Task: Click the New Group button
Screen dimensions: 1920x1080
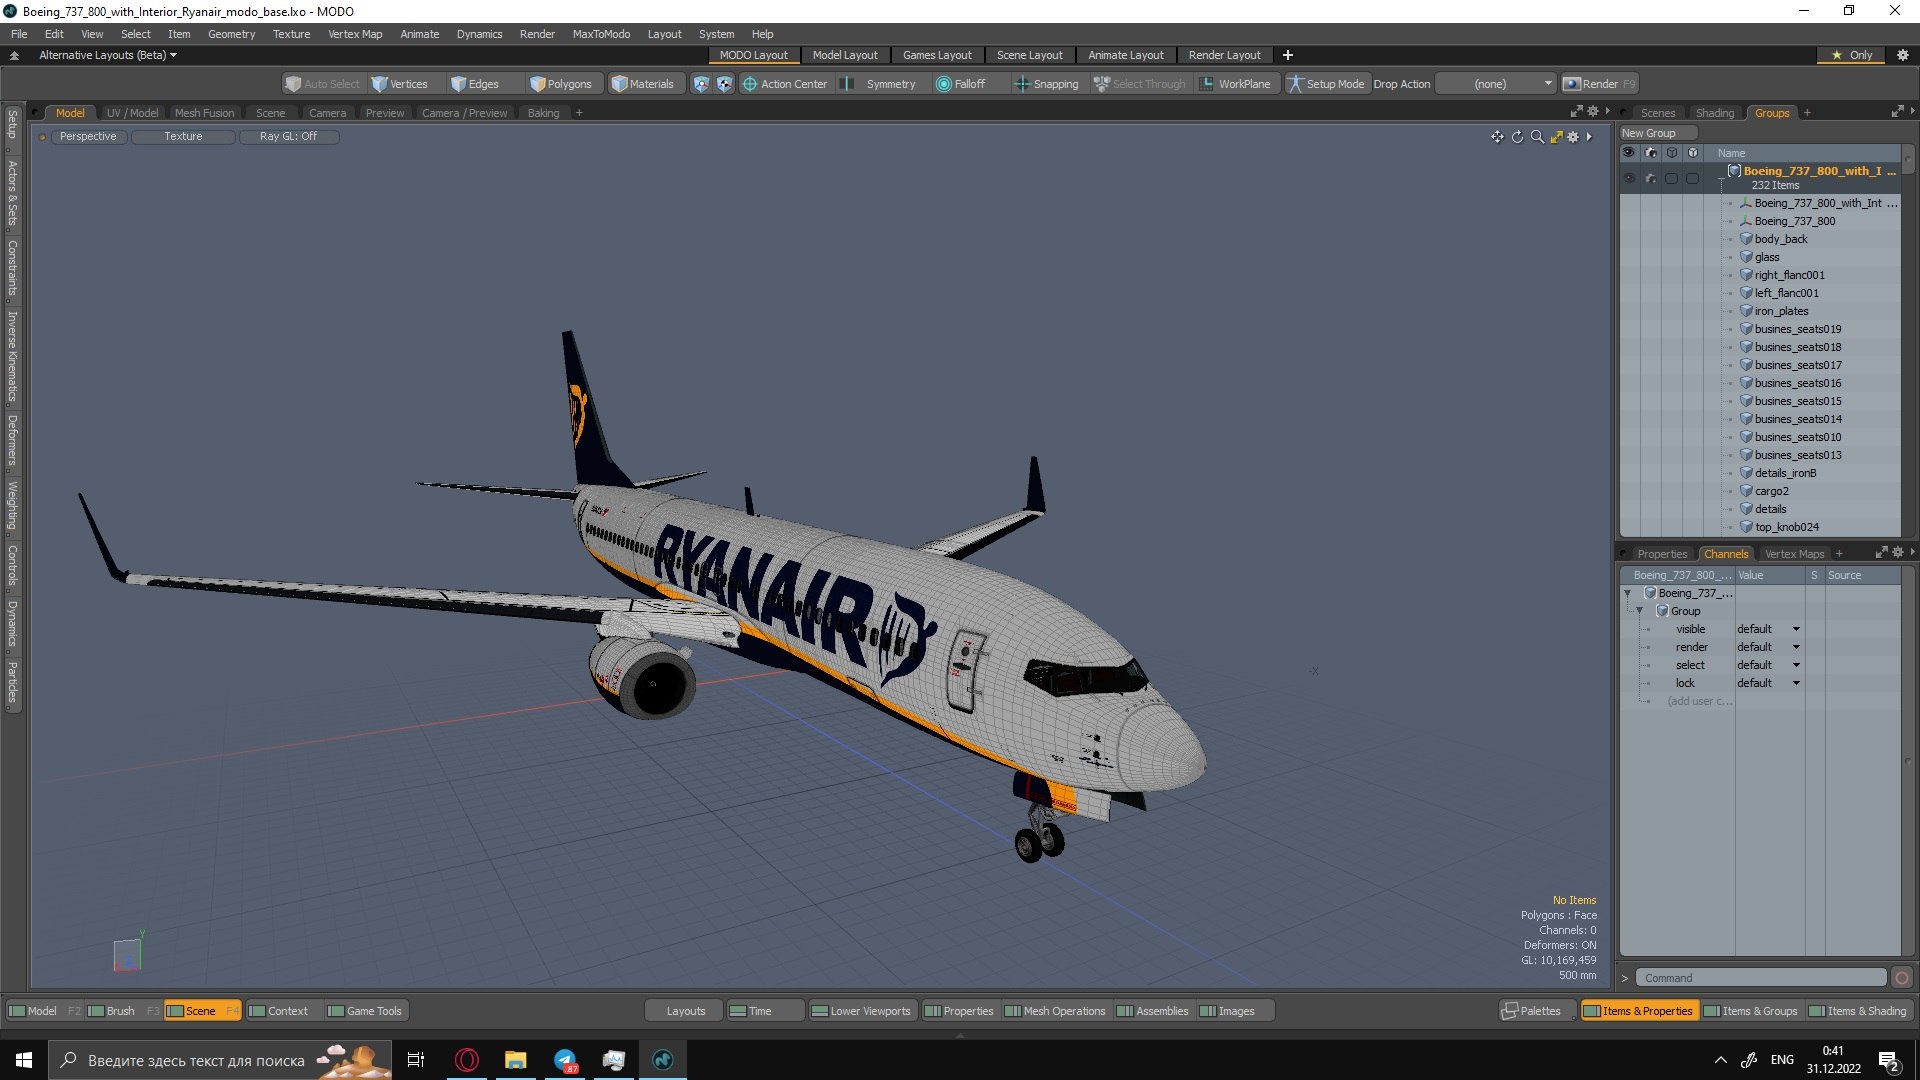Action: [x=1657, y=133]
